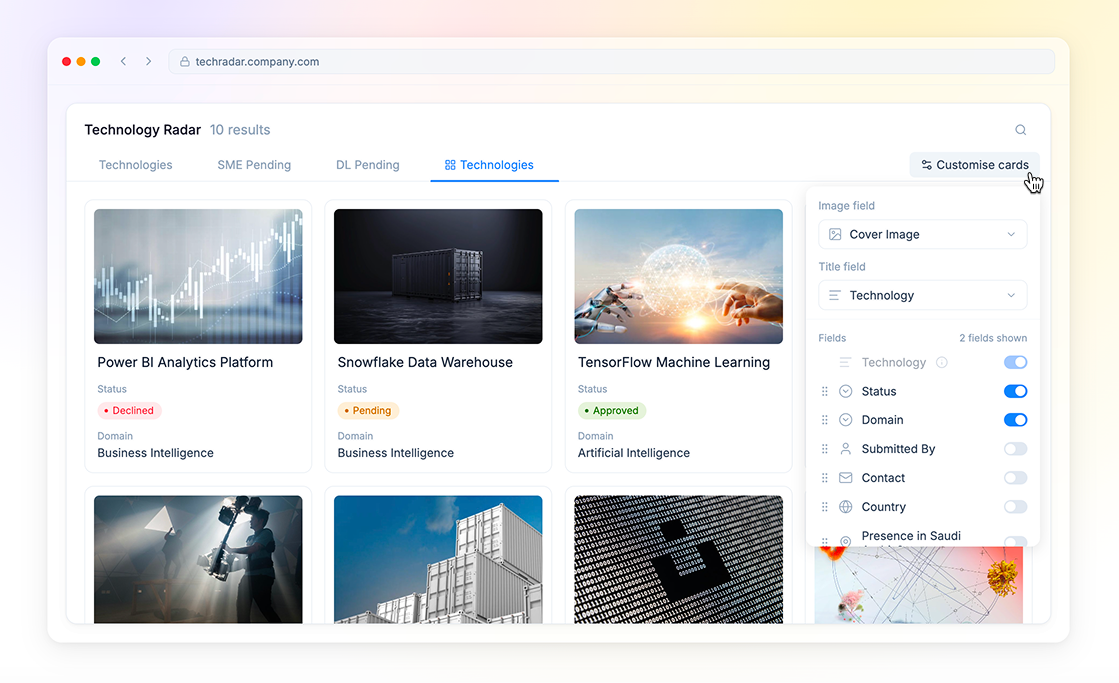Image resolution: width=1119 pixels, height=683 pixels.
Task: Go back with browser back arrow
Action: pos(123,61)
